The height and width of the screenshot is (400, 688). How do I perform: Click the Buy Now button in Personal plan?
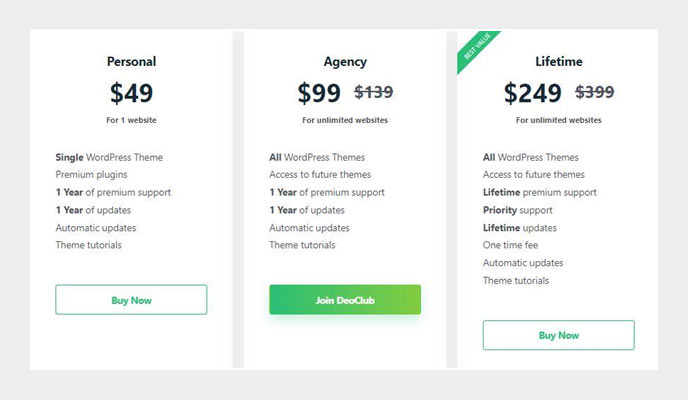[131, 300]
